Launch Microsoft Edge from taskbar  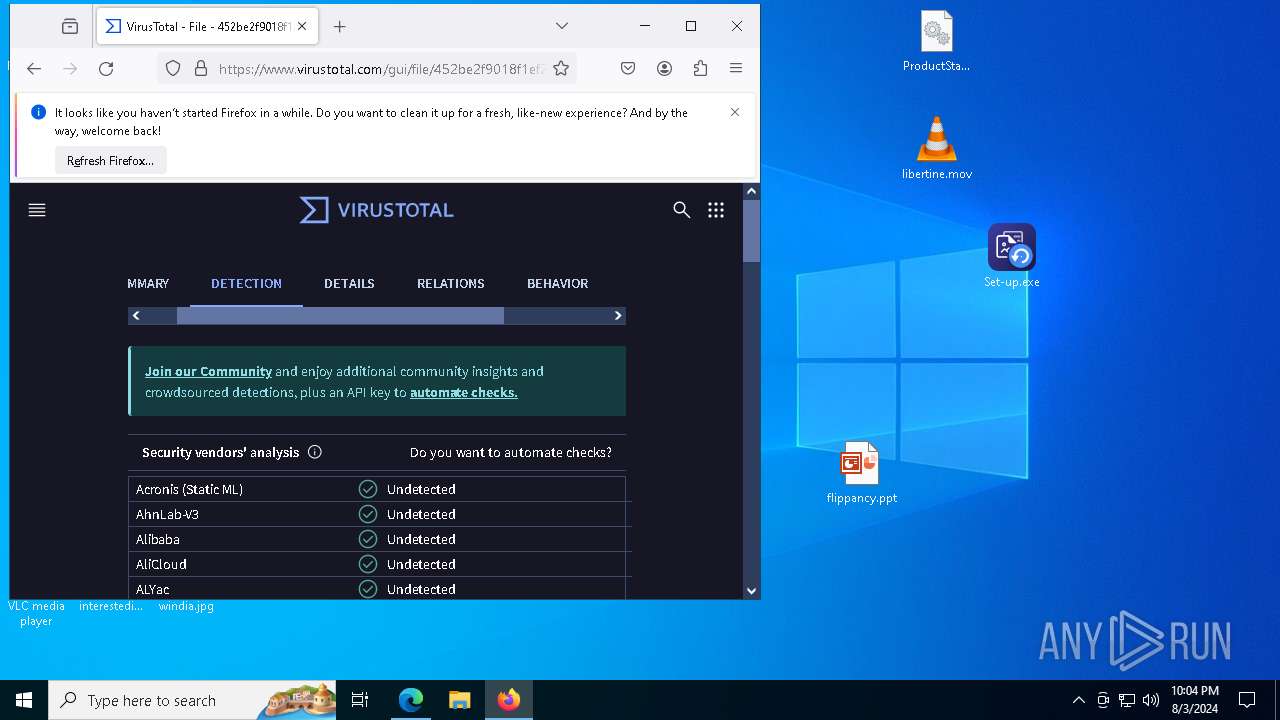[x=411, y=700]
